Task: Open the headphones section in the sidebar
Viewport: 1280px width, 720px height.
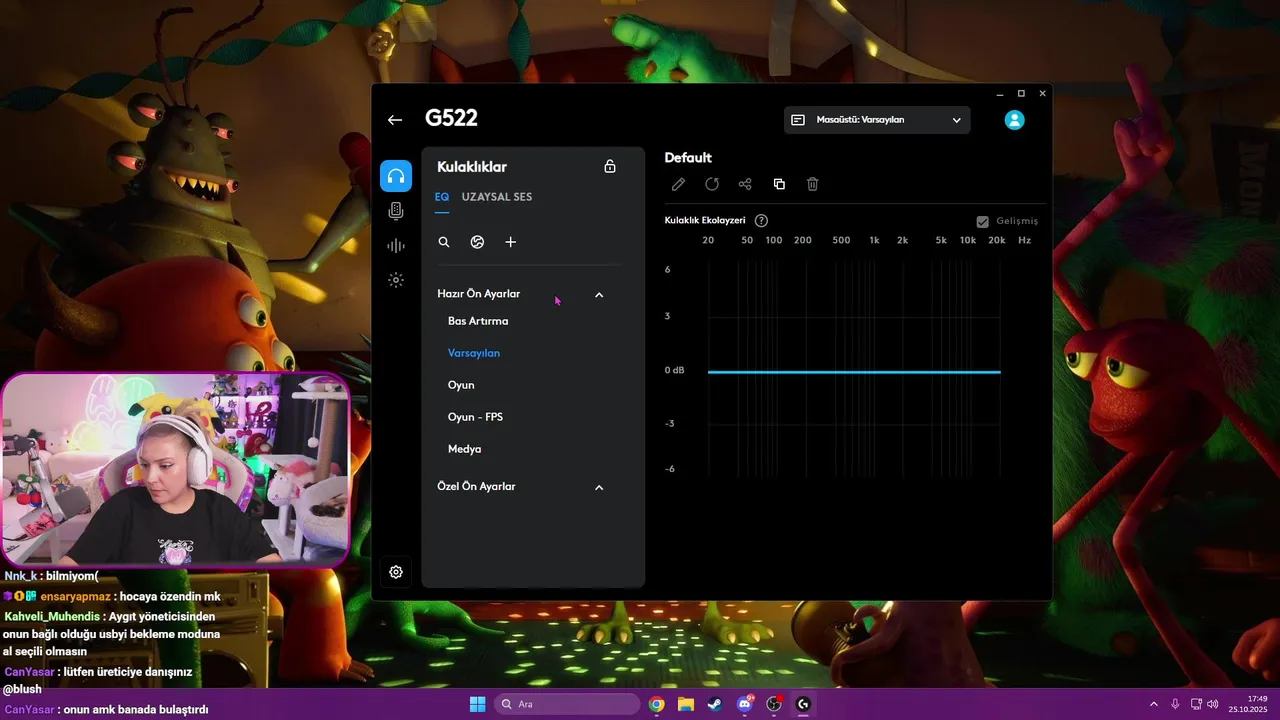Action: click(396, 176)
